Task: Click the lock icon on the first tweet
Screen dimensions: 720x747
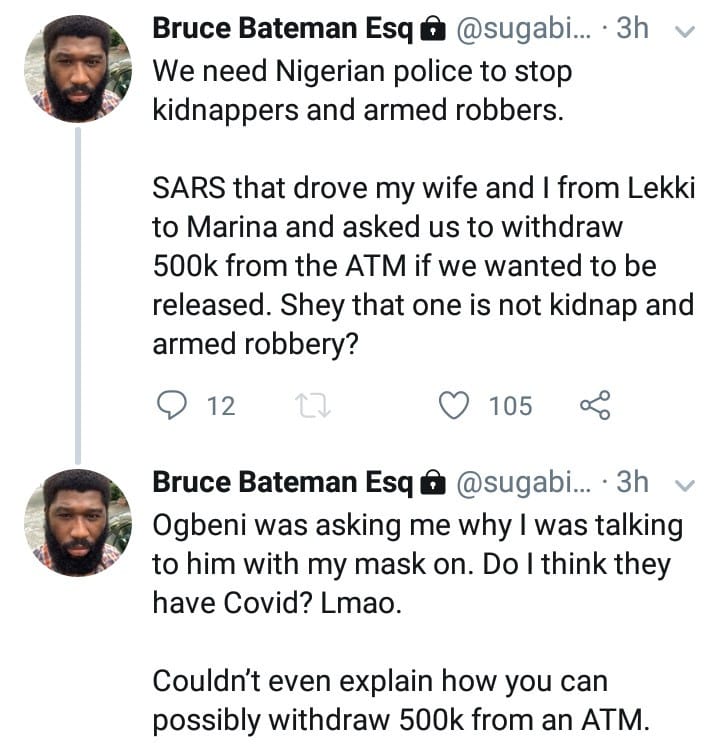Action: coord(432,31)
